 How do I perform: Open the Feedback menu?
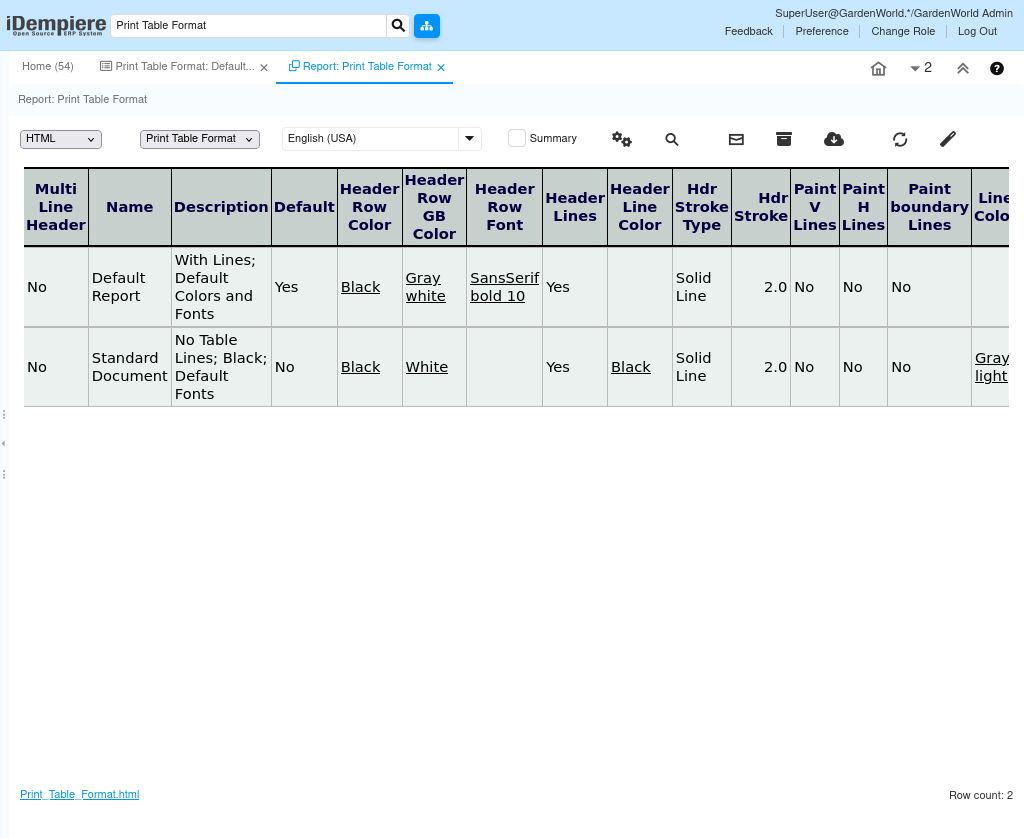click(x=748, y=31)
